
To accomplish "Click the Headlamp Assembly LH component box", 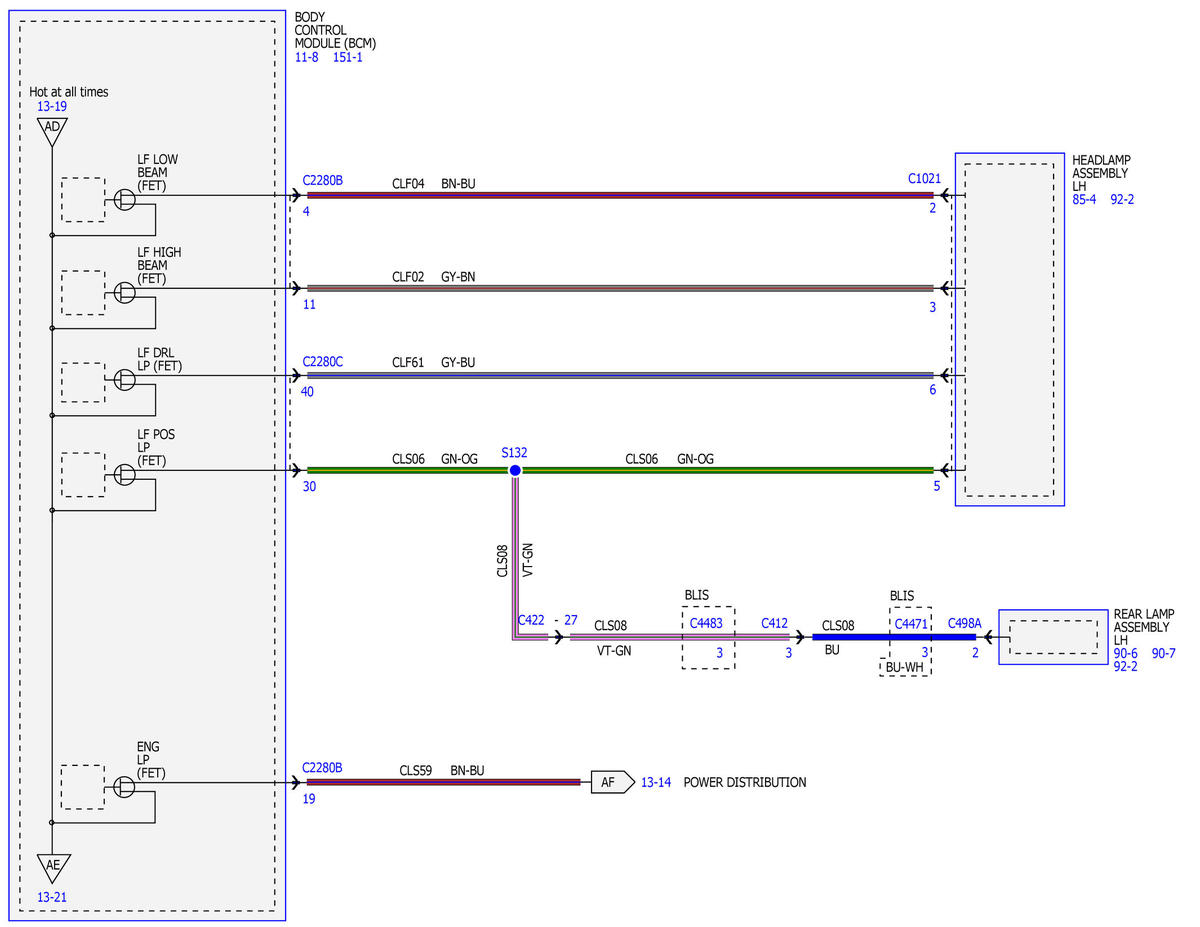I will [x=1009, y=329].
